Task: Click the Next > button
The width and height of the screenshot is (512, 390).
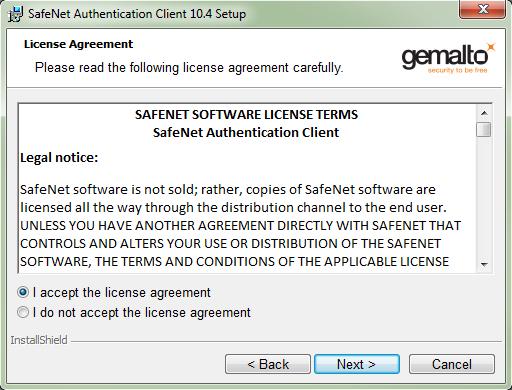Action: (357, 364)
